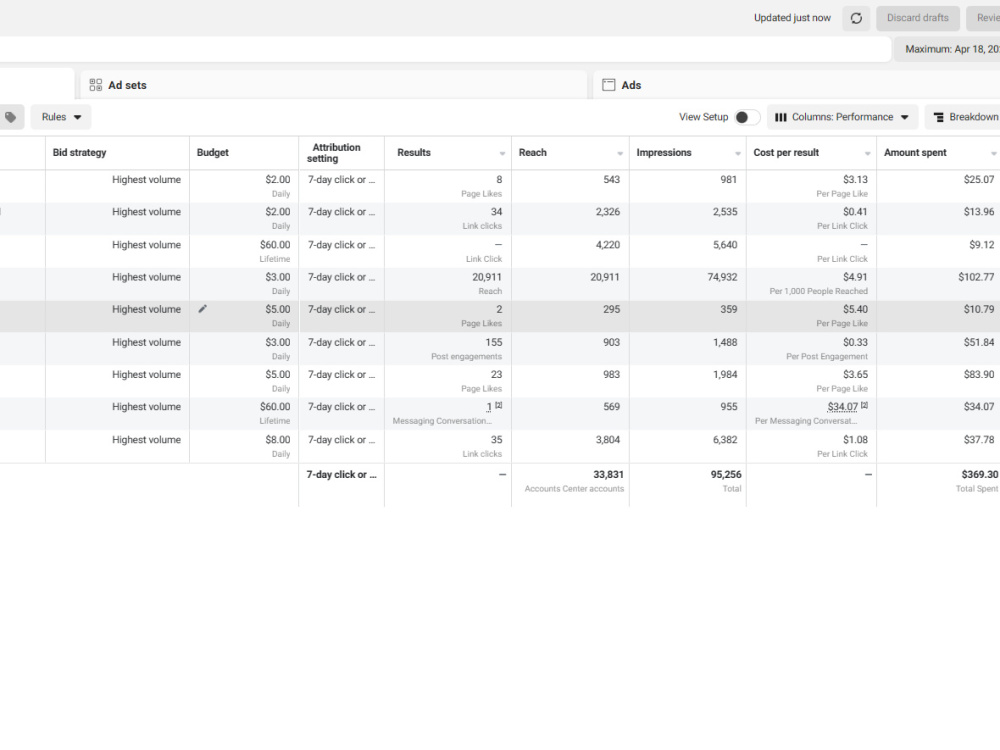Image resolution: width=1000 pixels, height=750 pixels.
Task: Click the Ad sets grid icon
Action: tap(96, 85)
